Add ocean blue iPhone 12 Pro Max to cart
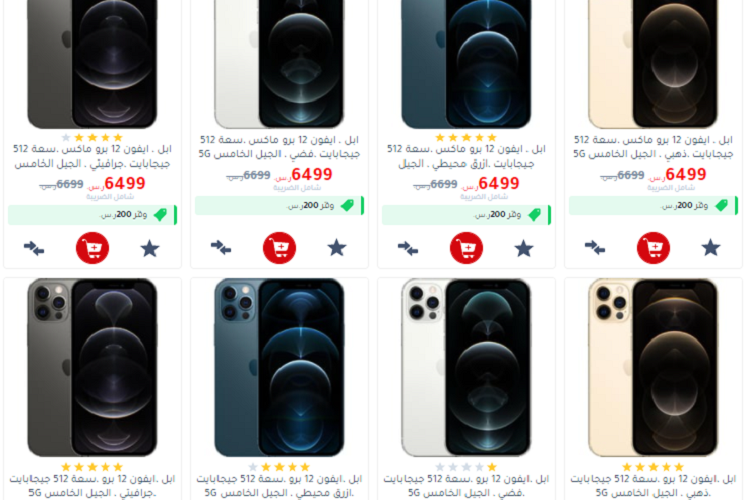Image resolution: width=746 pixels, height=500 pixels. click(466, 248)
